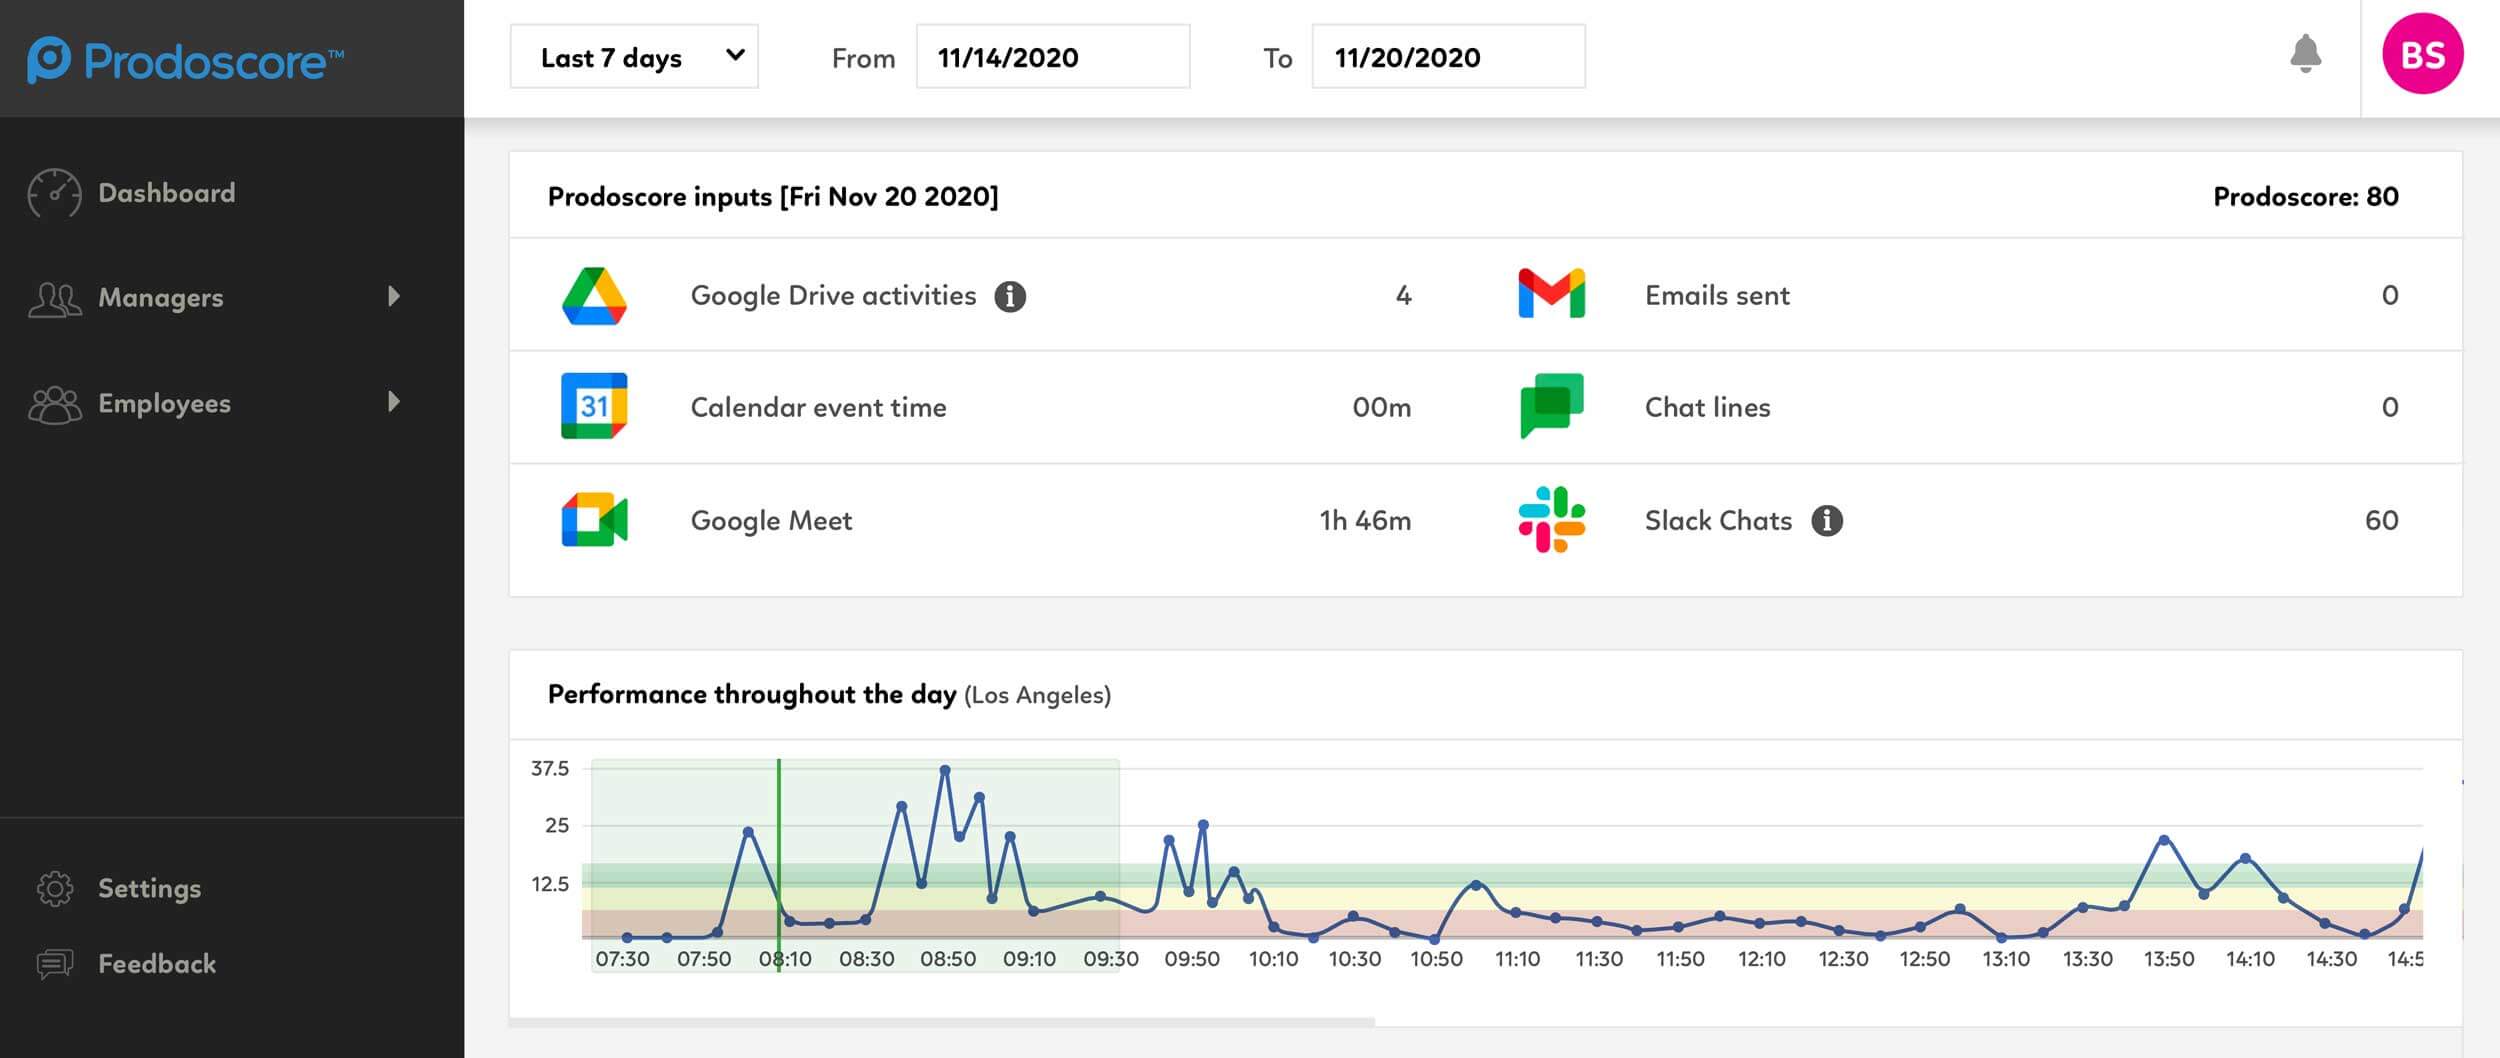Show info for Slack Chats

tap(1827, 520)
